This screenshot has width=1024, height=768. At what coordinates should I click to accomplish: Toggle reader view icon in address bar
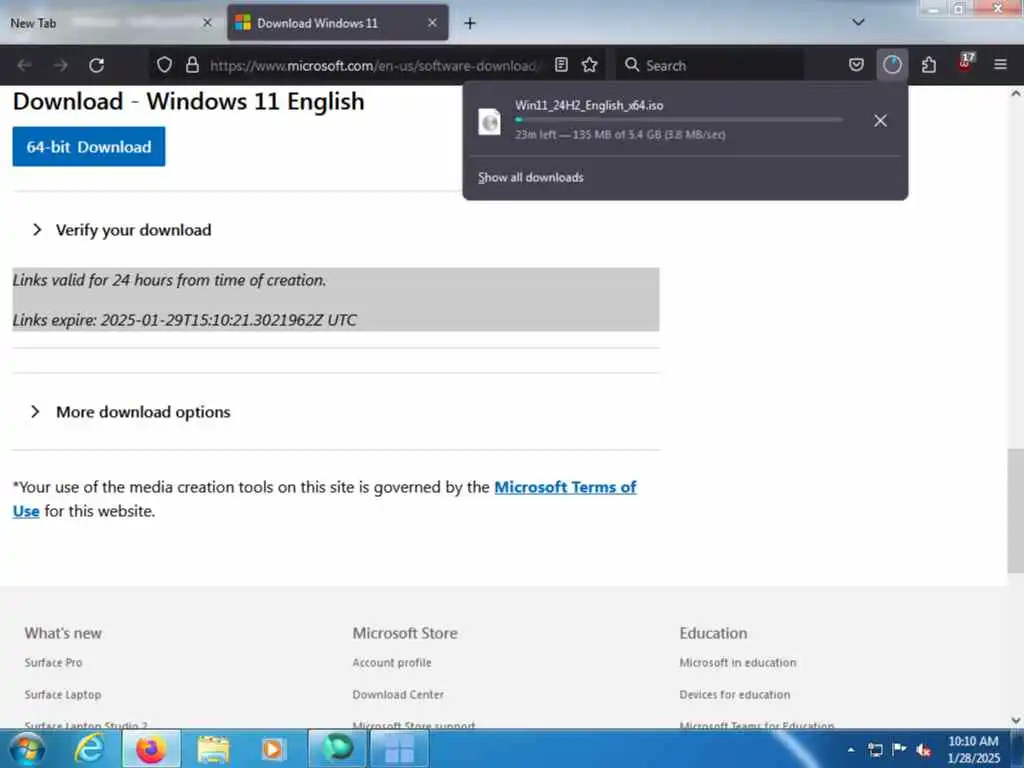(561, 65)
